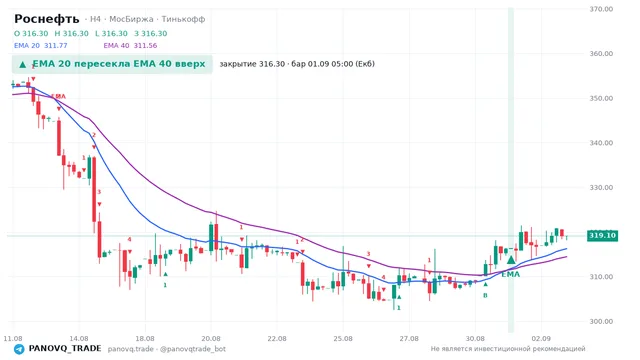Click the 360.00 price axis label
640x360 pixels.
point(601,53)
